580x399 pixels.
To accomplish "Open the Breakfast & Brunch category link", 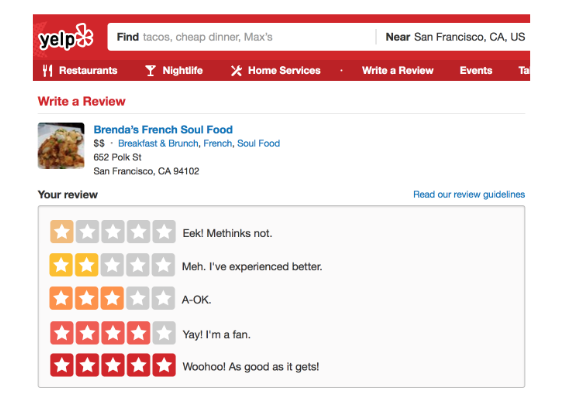I will [x=158, y=143].
